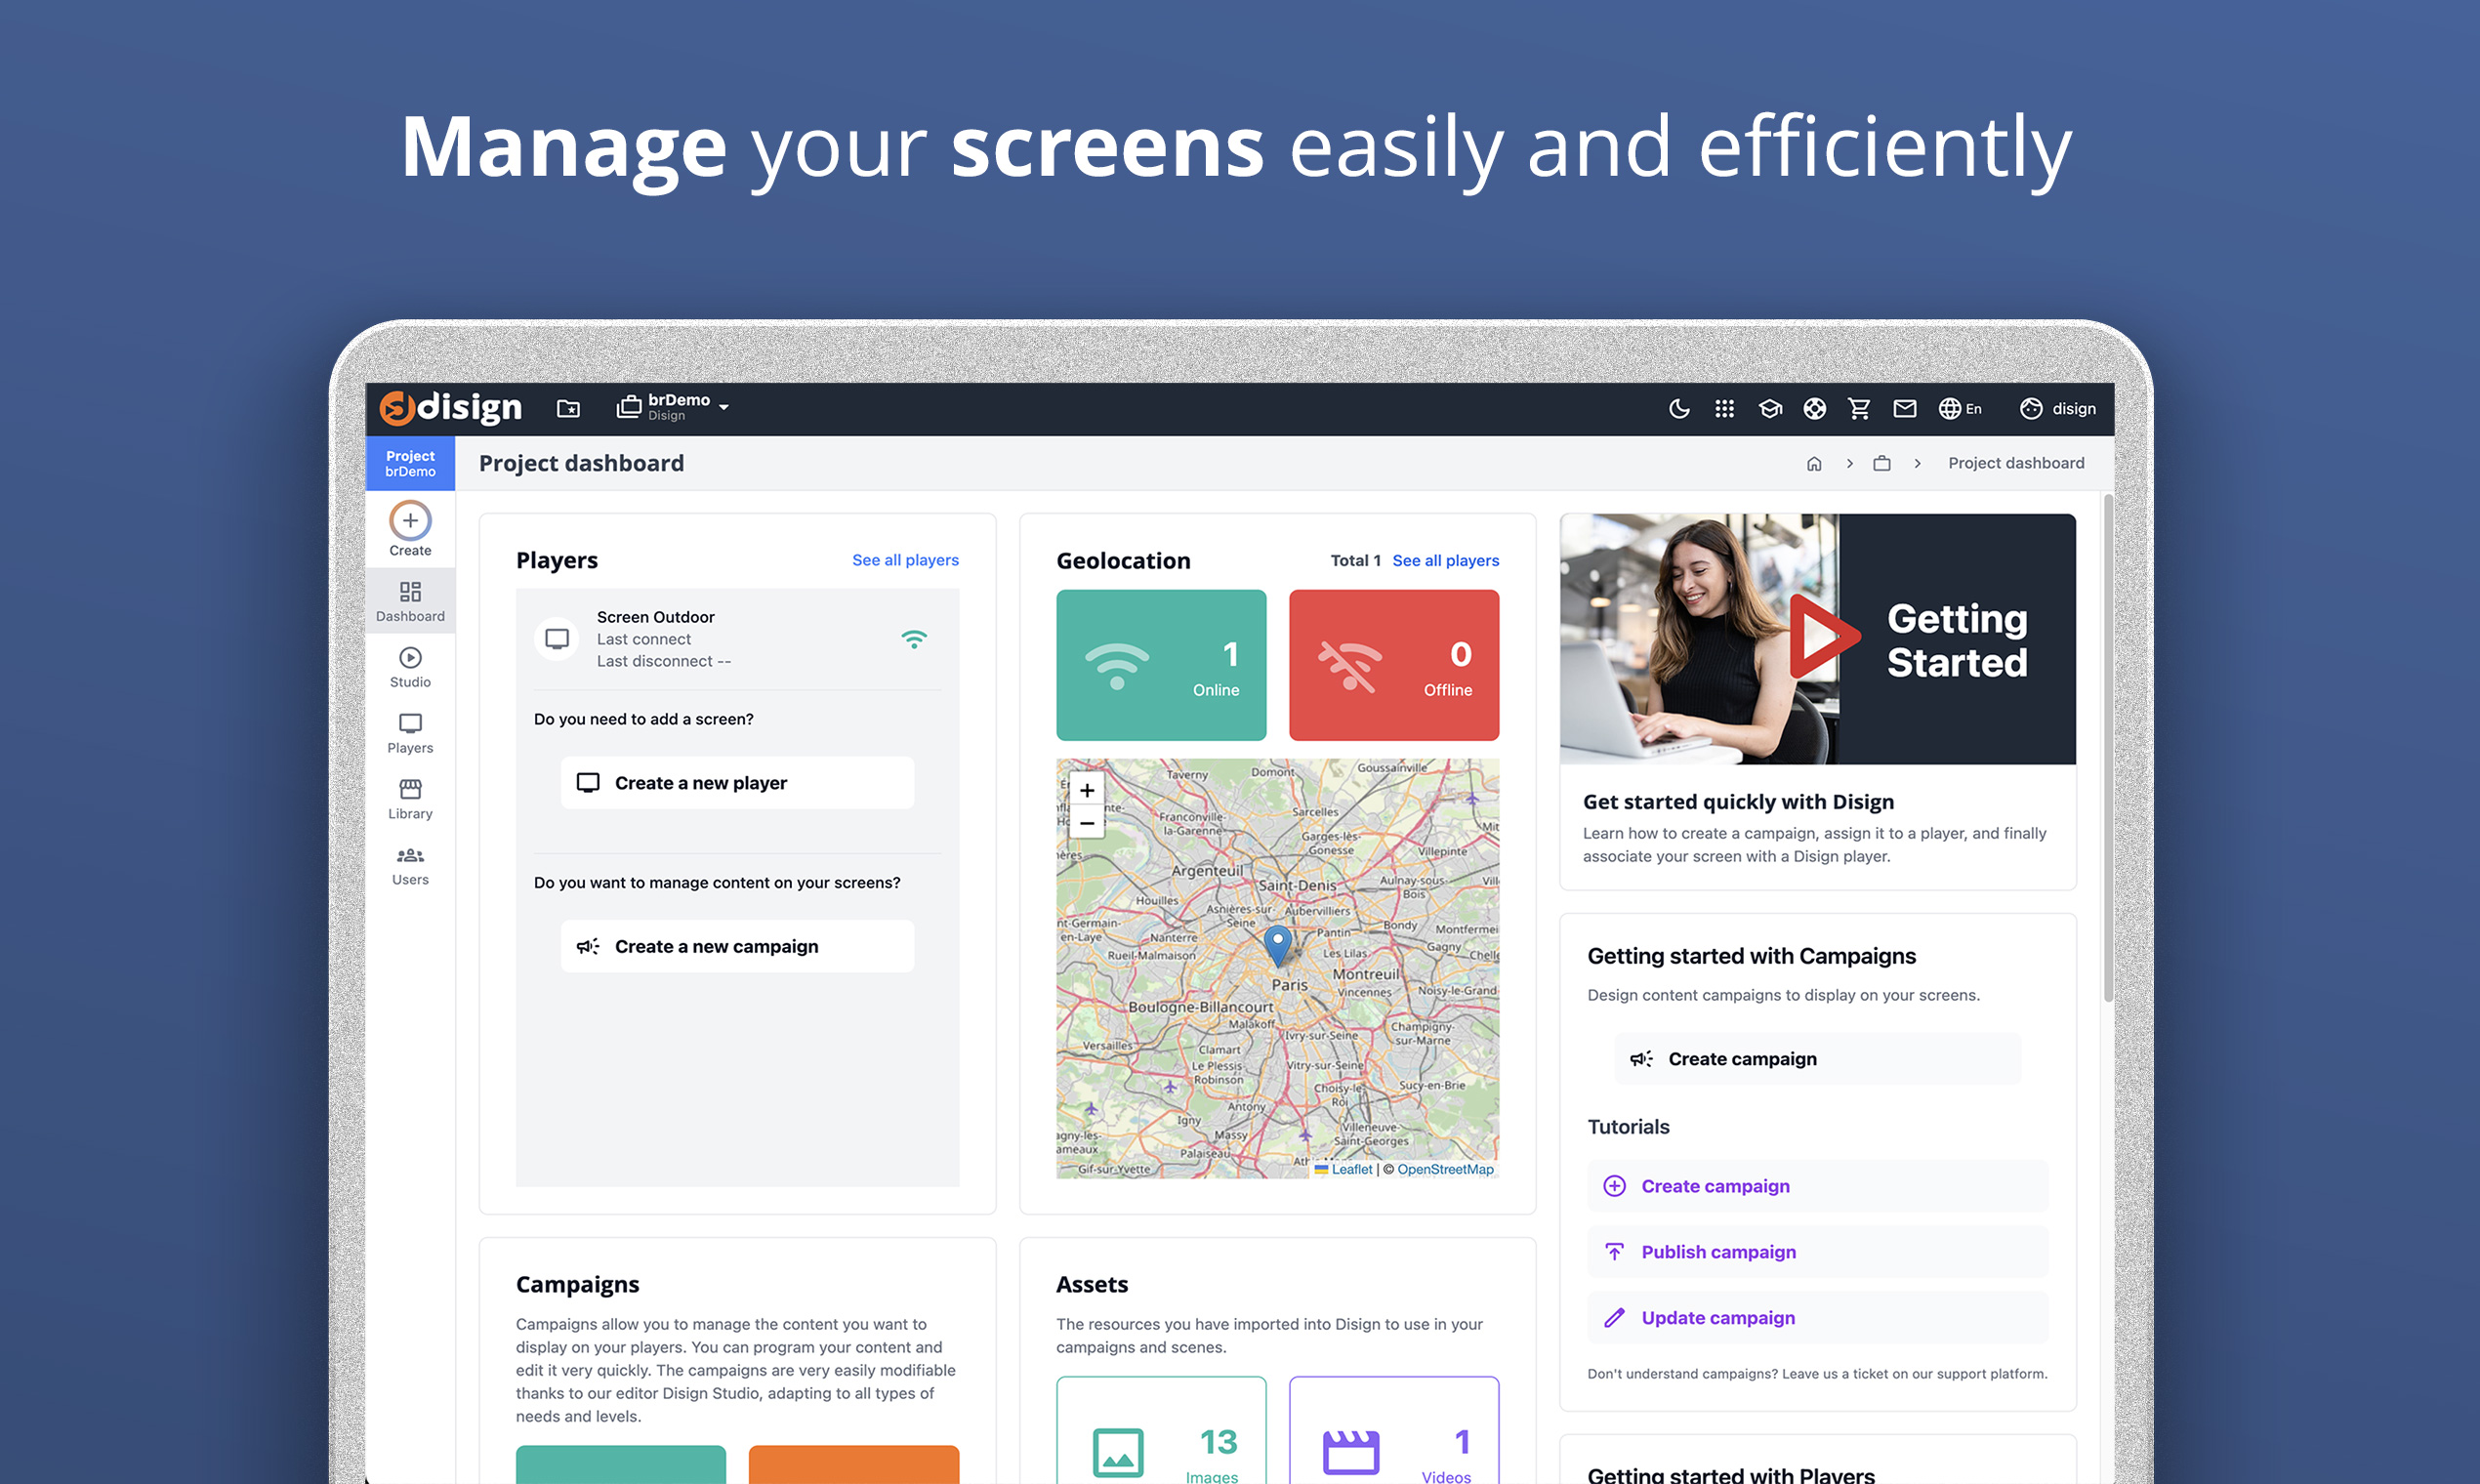2480x1484 pixels.
Task: Zoom in on the geolocation map
Action: coord(1087,790)
